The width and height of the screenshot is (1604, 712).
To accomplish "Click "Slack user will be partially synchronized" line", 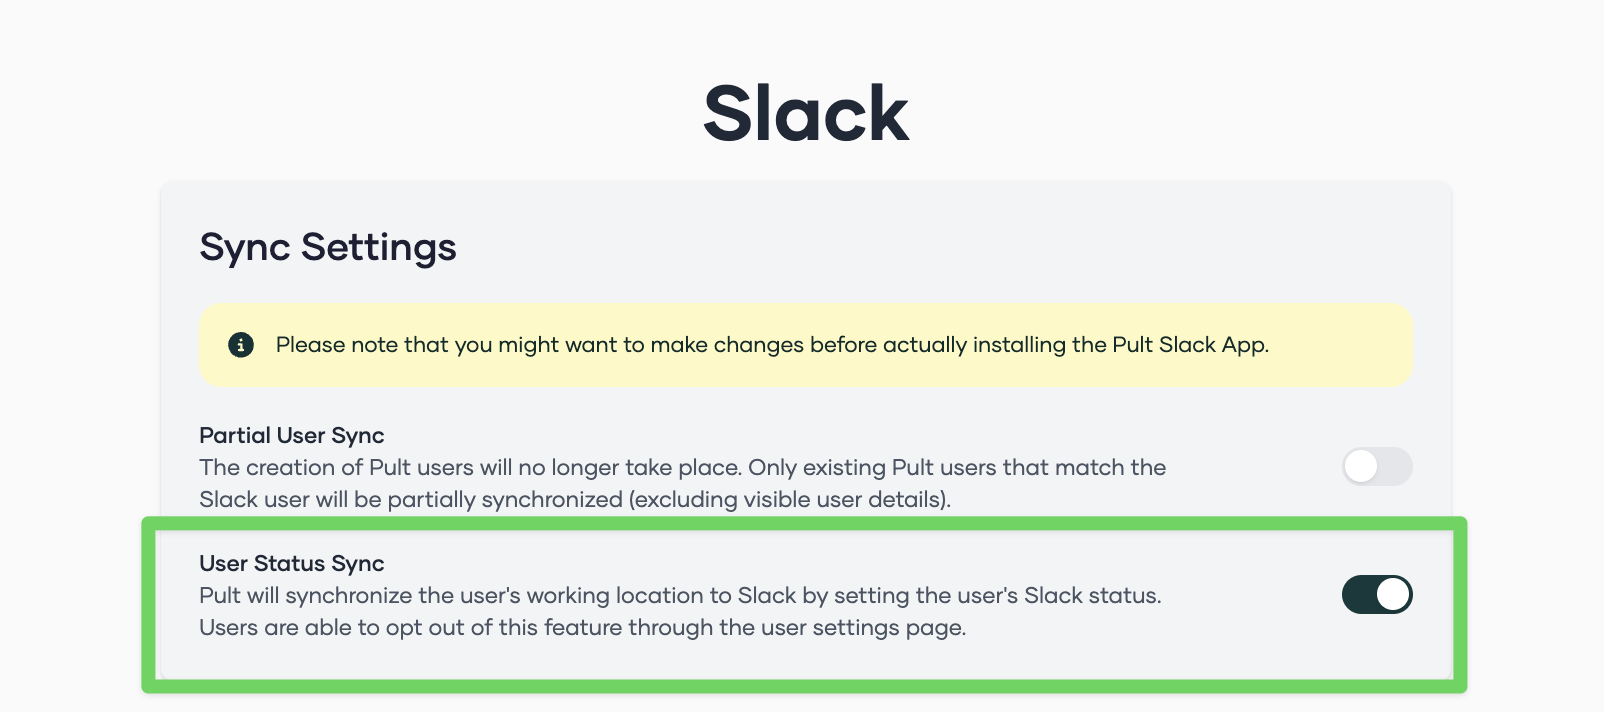I will coord(410,499).
